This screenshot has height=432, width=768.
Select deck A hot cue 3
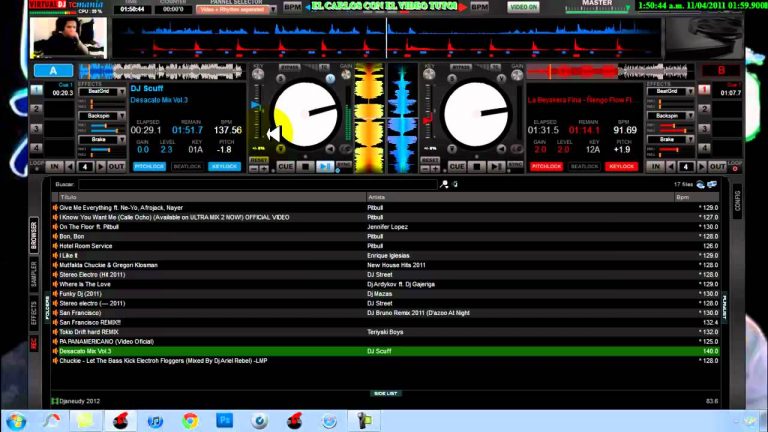click(36, 129)
